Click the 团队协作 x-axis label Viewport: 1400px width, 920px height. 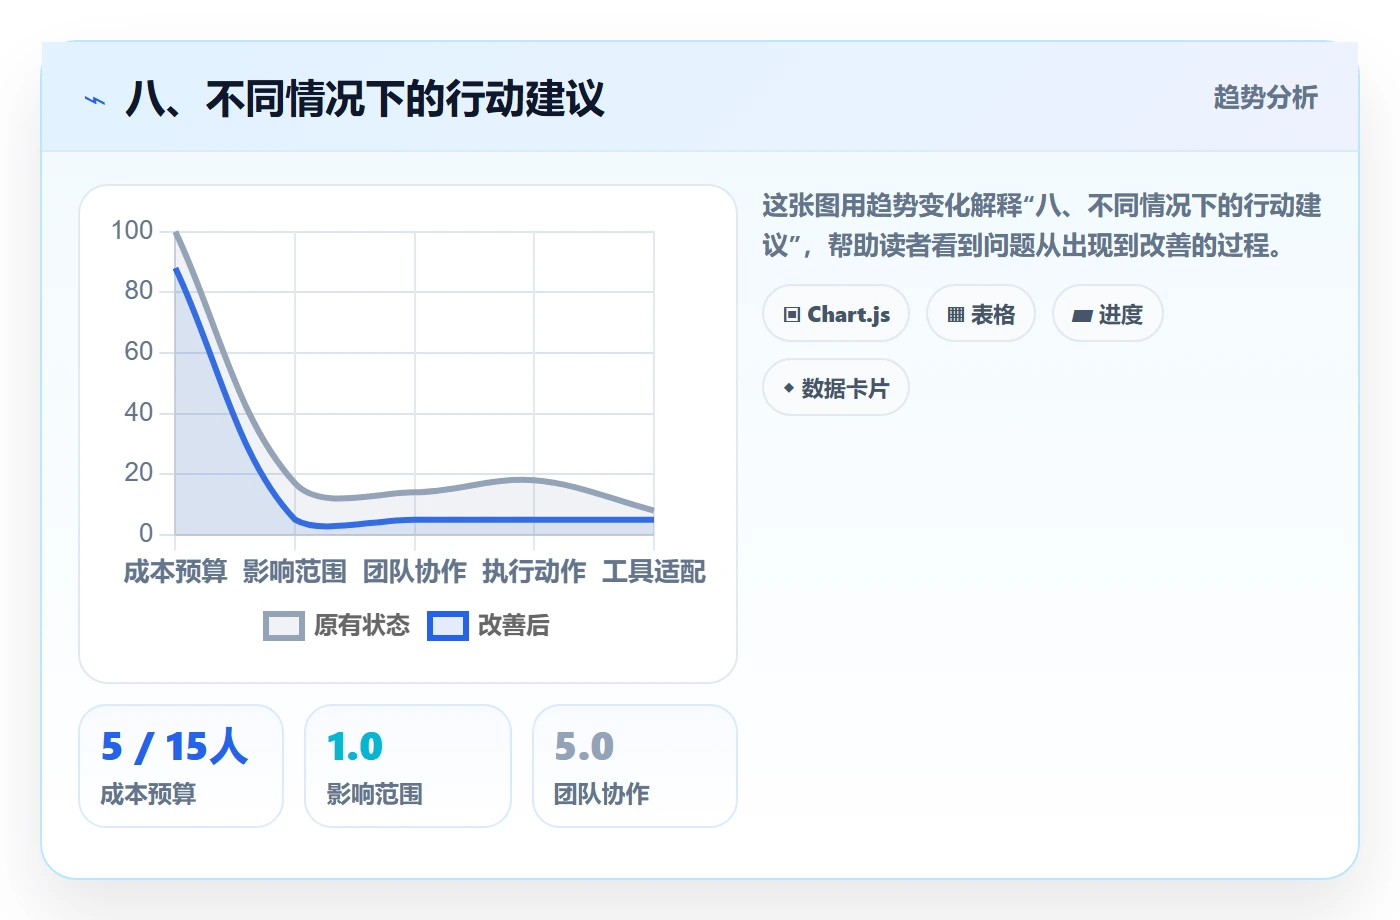click(415, 572)
